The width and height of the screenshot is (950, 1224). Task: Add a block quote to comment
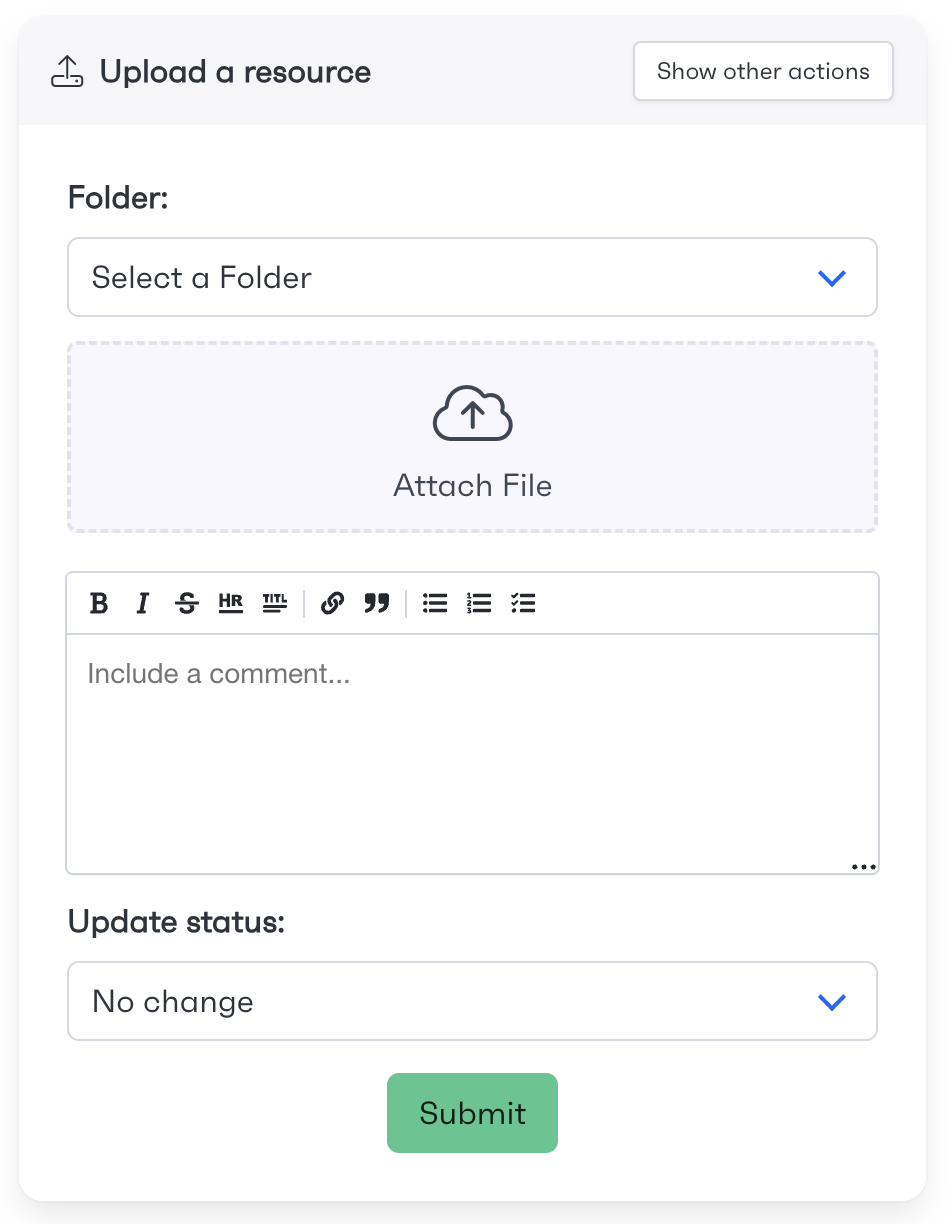point(376,603)
